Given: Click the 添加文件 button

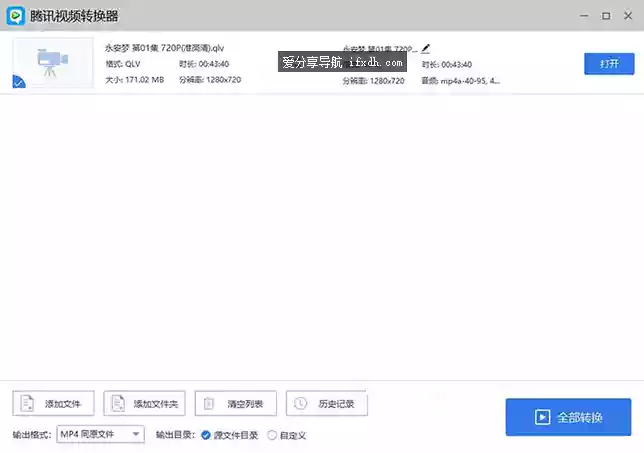Looking at the screenshot, I should 53,403.
